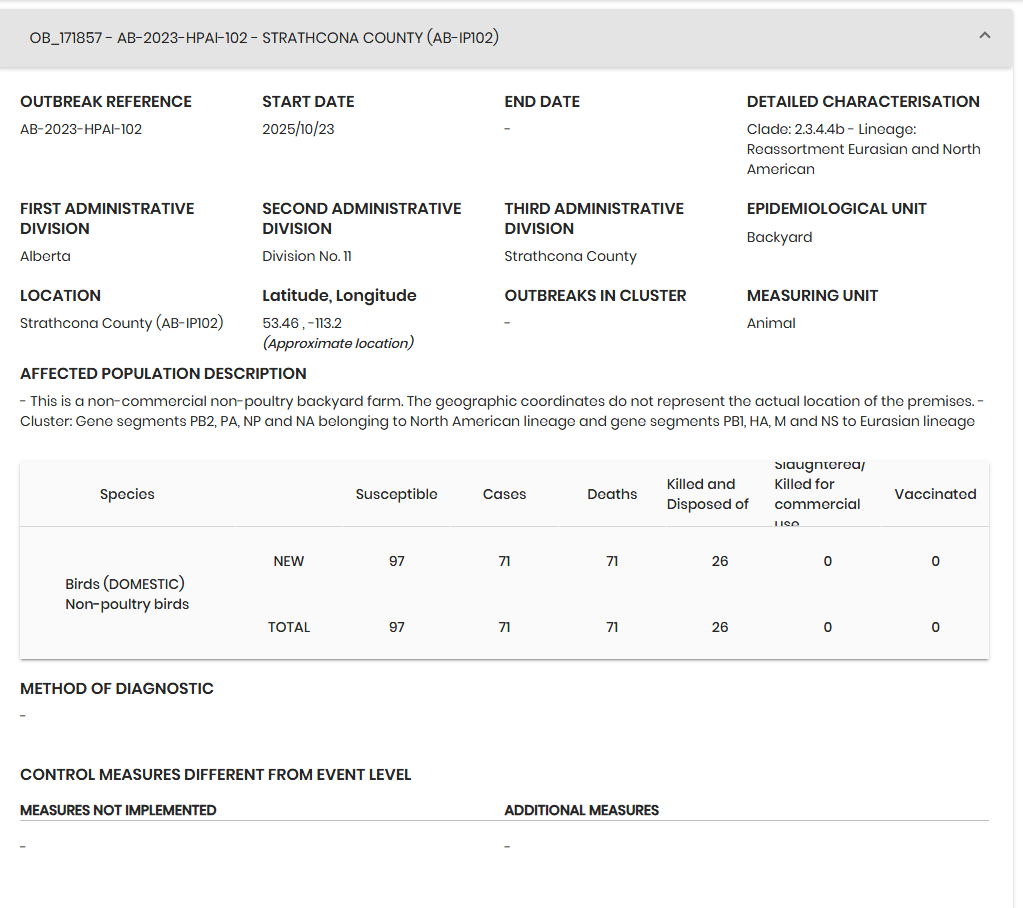Select the TOTAL row label in table
Screen dimensions: 1023x908
[288, 627]
